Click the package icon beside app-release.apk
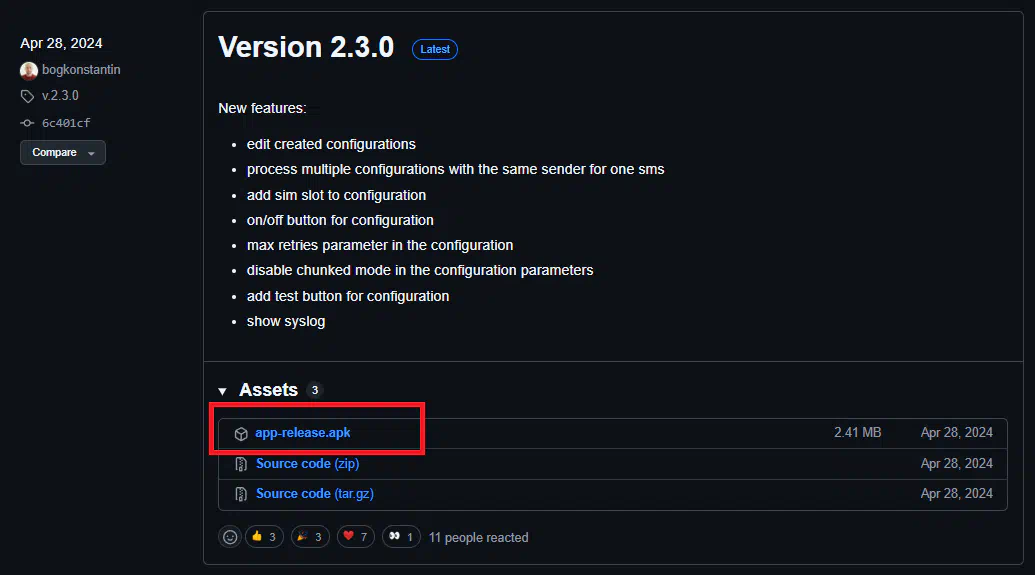 click(x=241, y=434)
